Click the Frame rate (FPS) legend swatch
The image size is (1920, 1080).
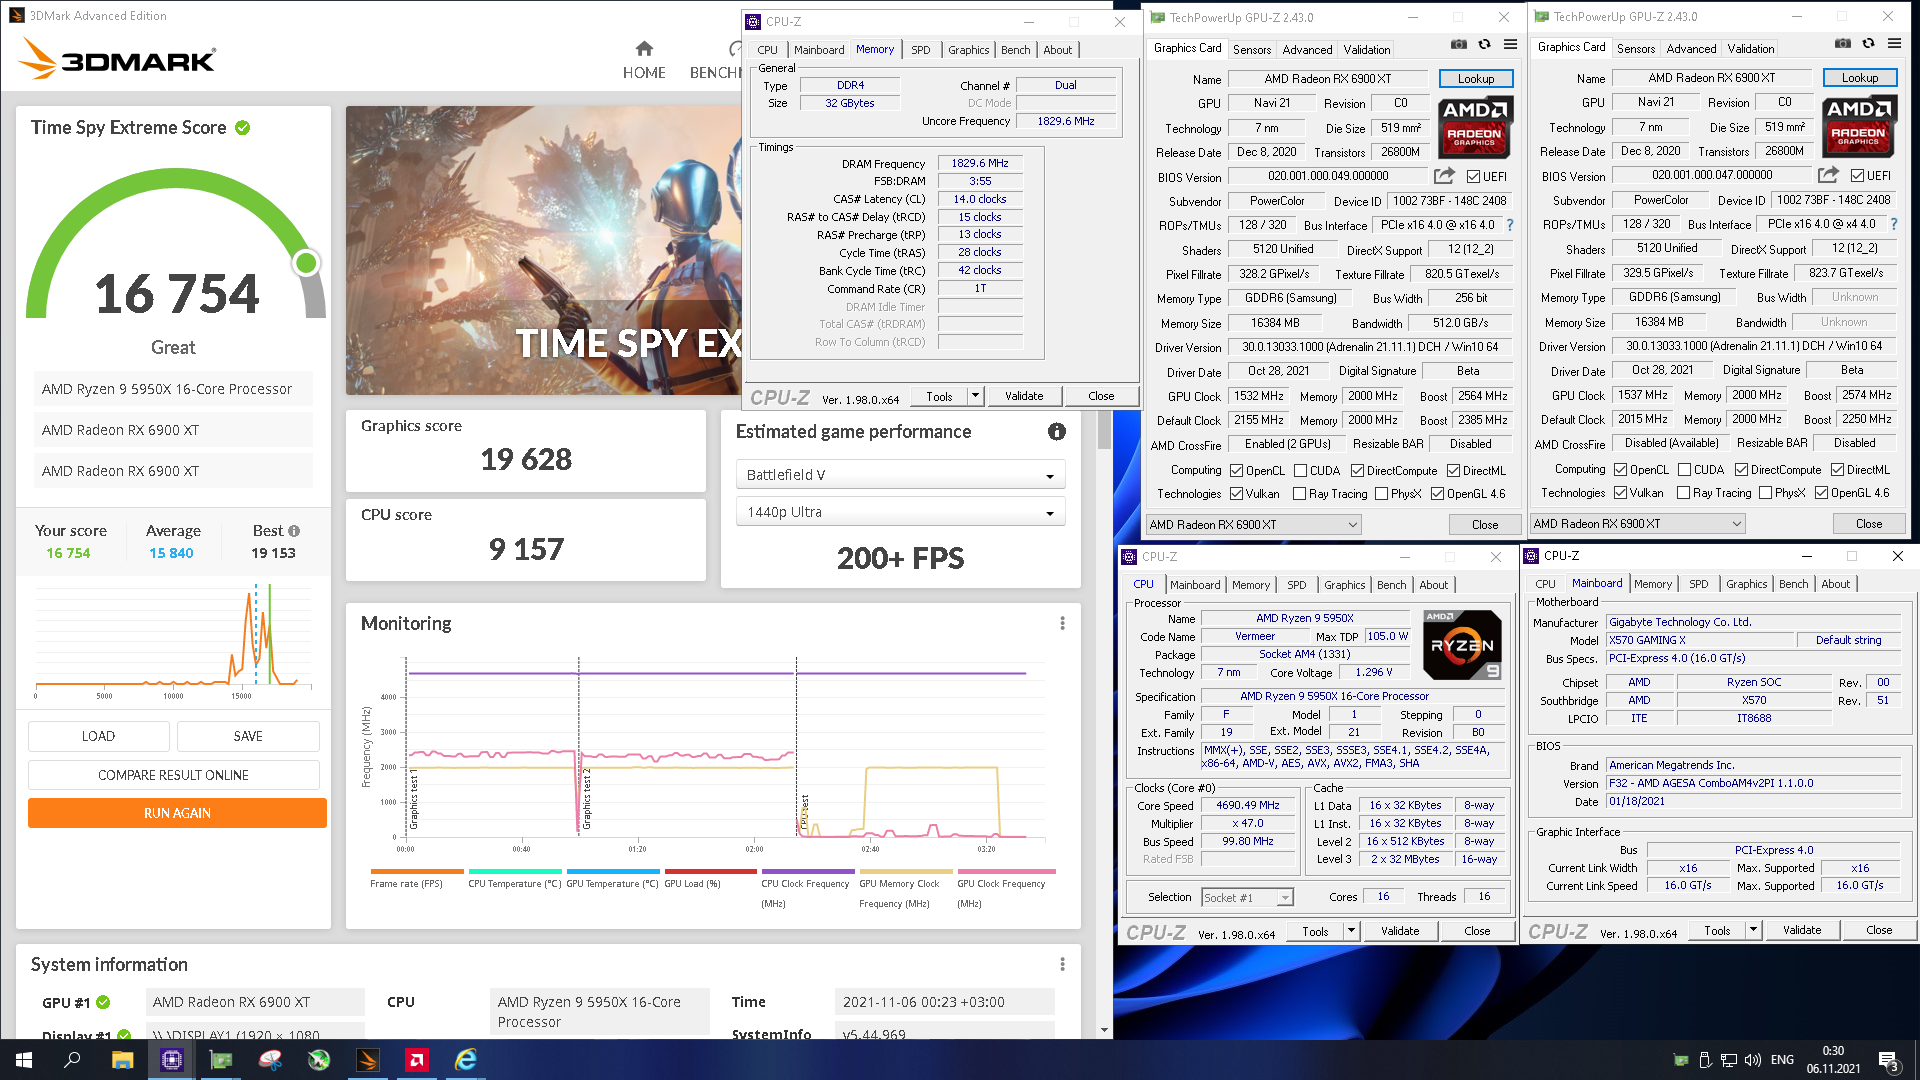(417, 872)
